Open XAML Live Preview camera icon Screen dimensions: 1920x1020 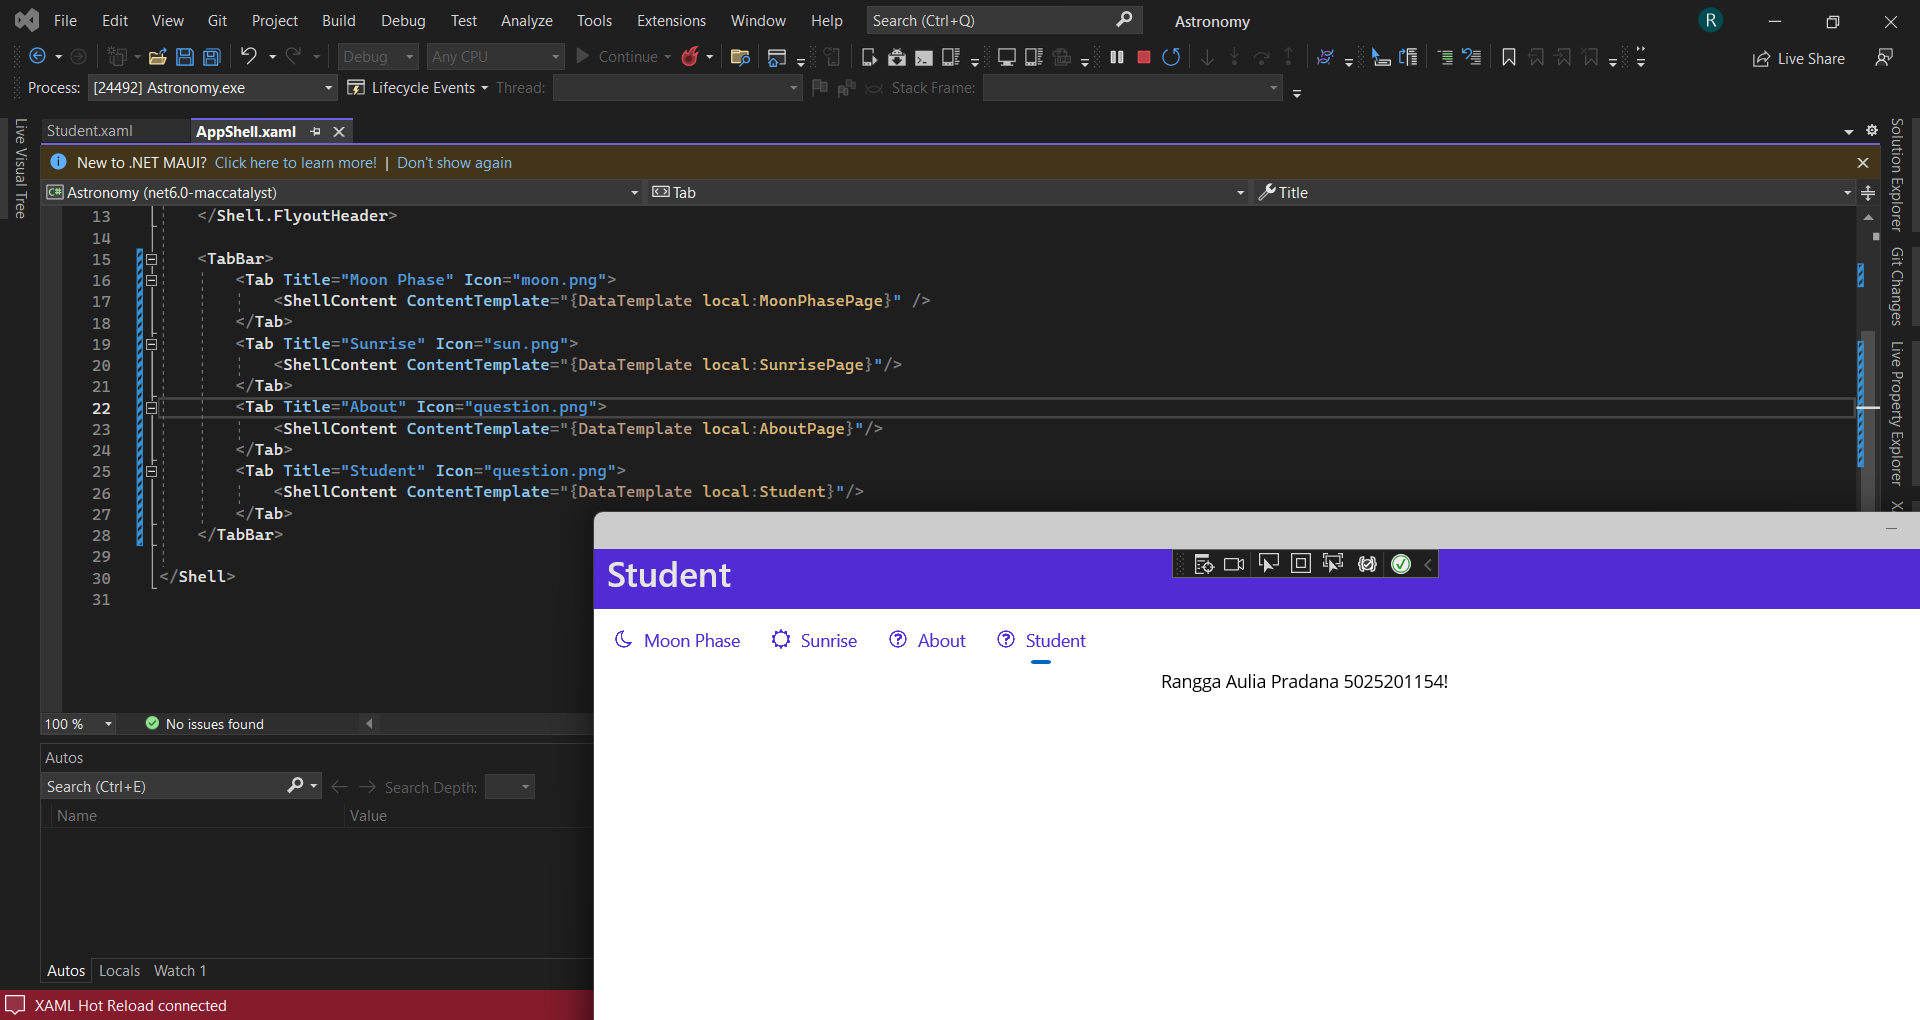[1234, 563]
